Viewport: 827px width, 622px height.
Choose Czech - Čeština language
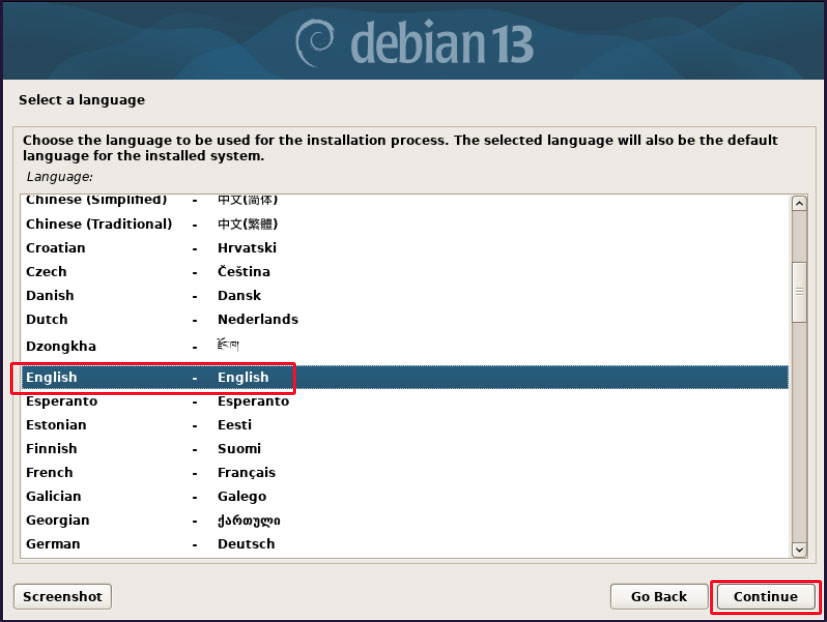[405, 272]
